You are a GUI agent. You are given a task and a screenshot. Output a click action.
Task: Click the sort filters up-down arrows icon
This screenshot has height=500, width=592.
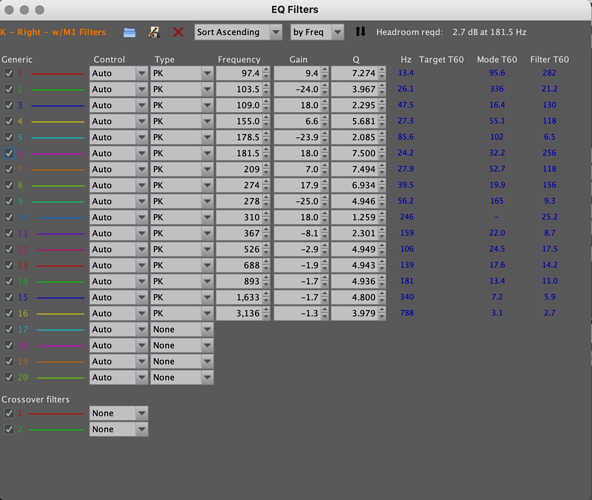[360, 31]
